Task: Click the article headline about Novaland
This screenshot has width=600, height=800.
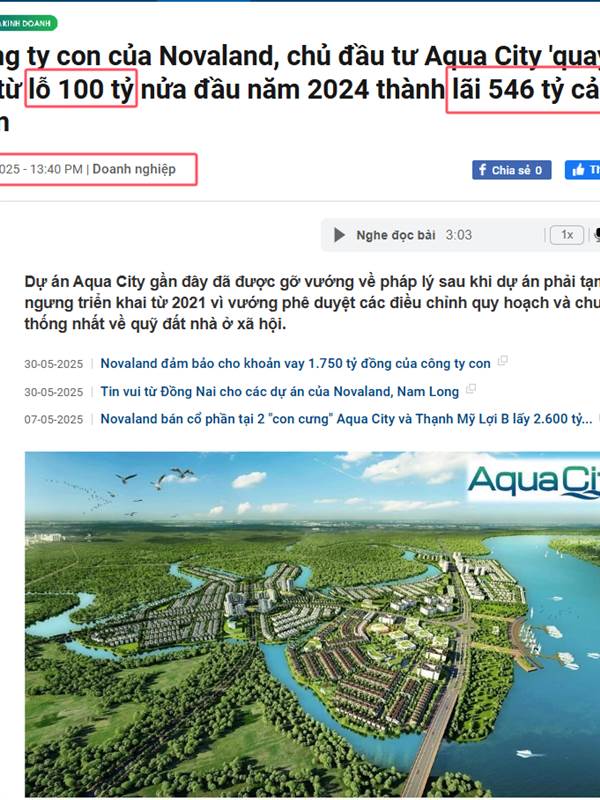Action: click(x=300, y=89)
